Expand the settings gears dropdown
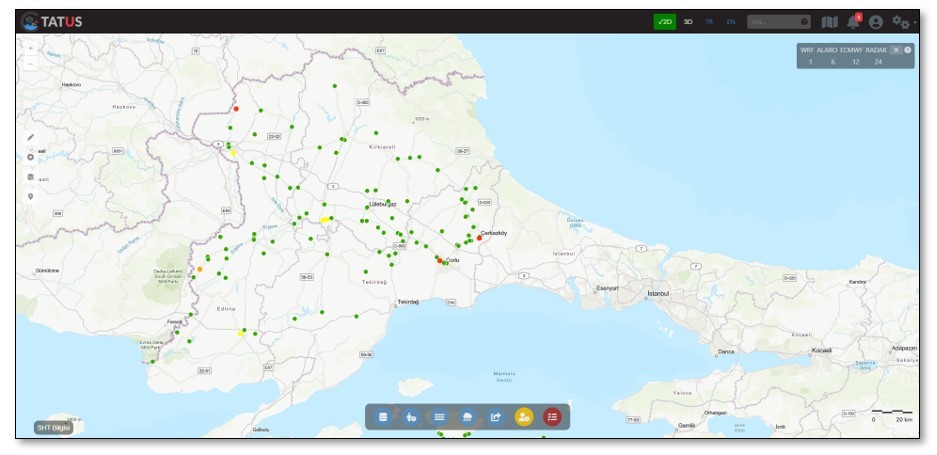 point(902,22)
